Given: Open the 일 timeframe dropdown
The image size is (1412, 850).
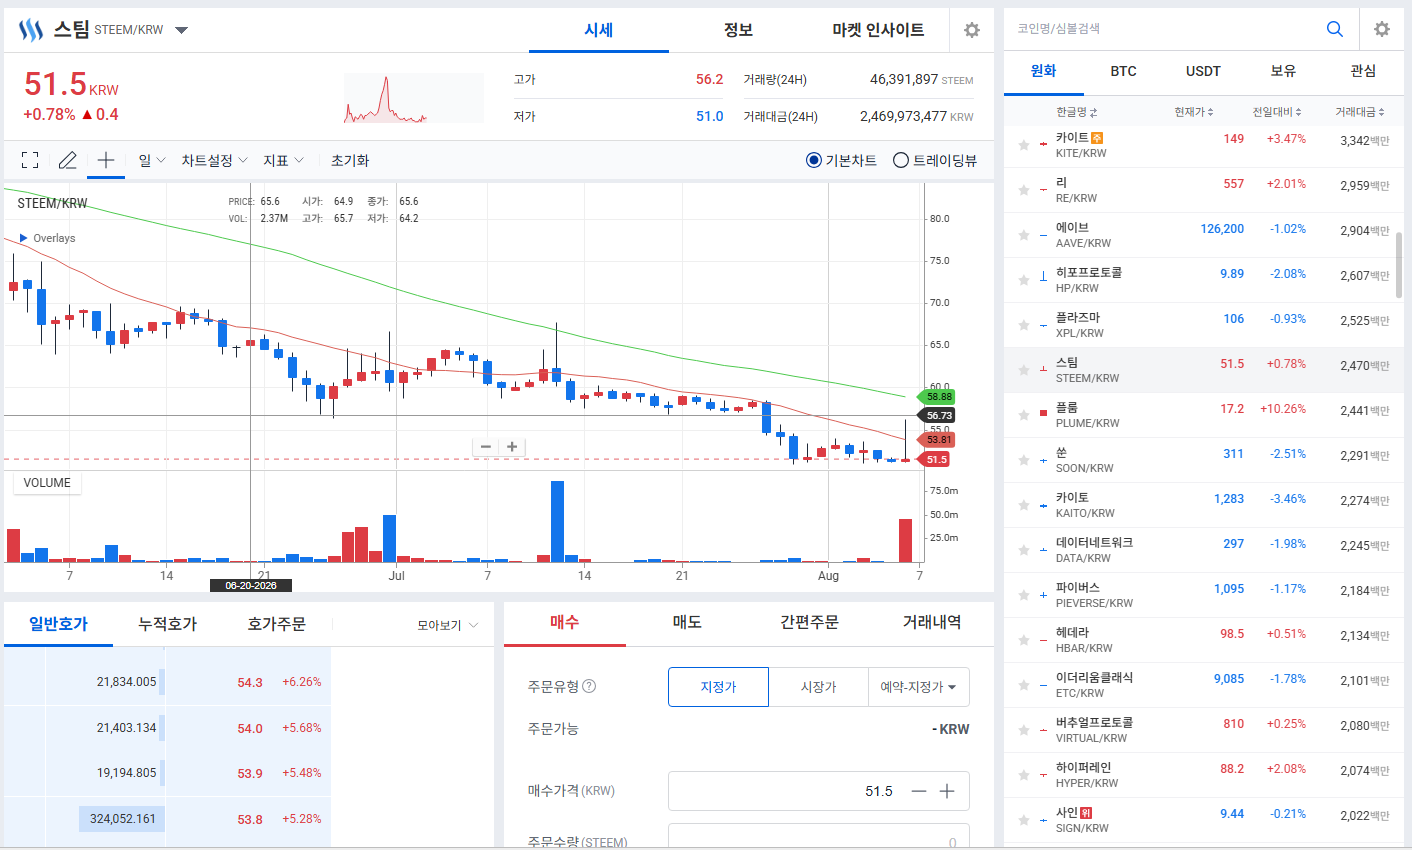Looking at the screenshot, I should coord(152,160).
